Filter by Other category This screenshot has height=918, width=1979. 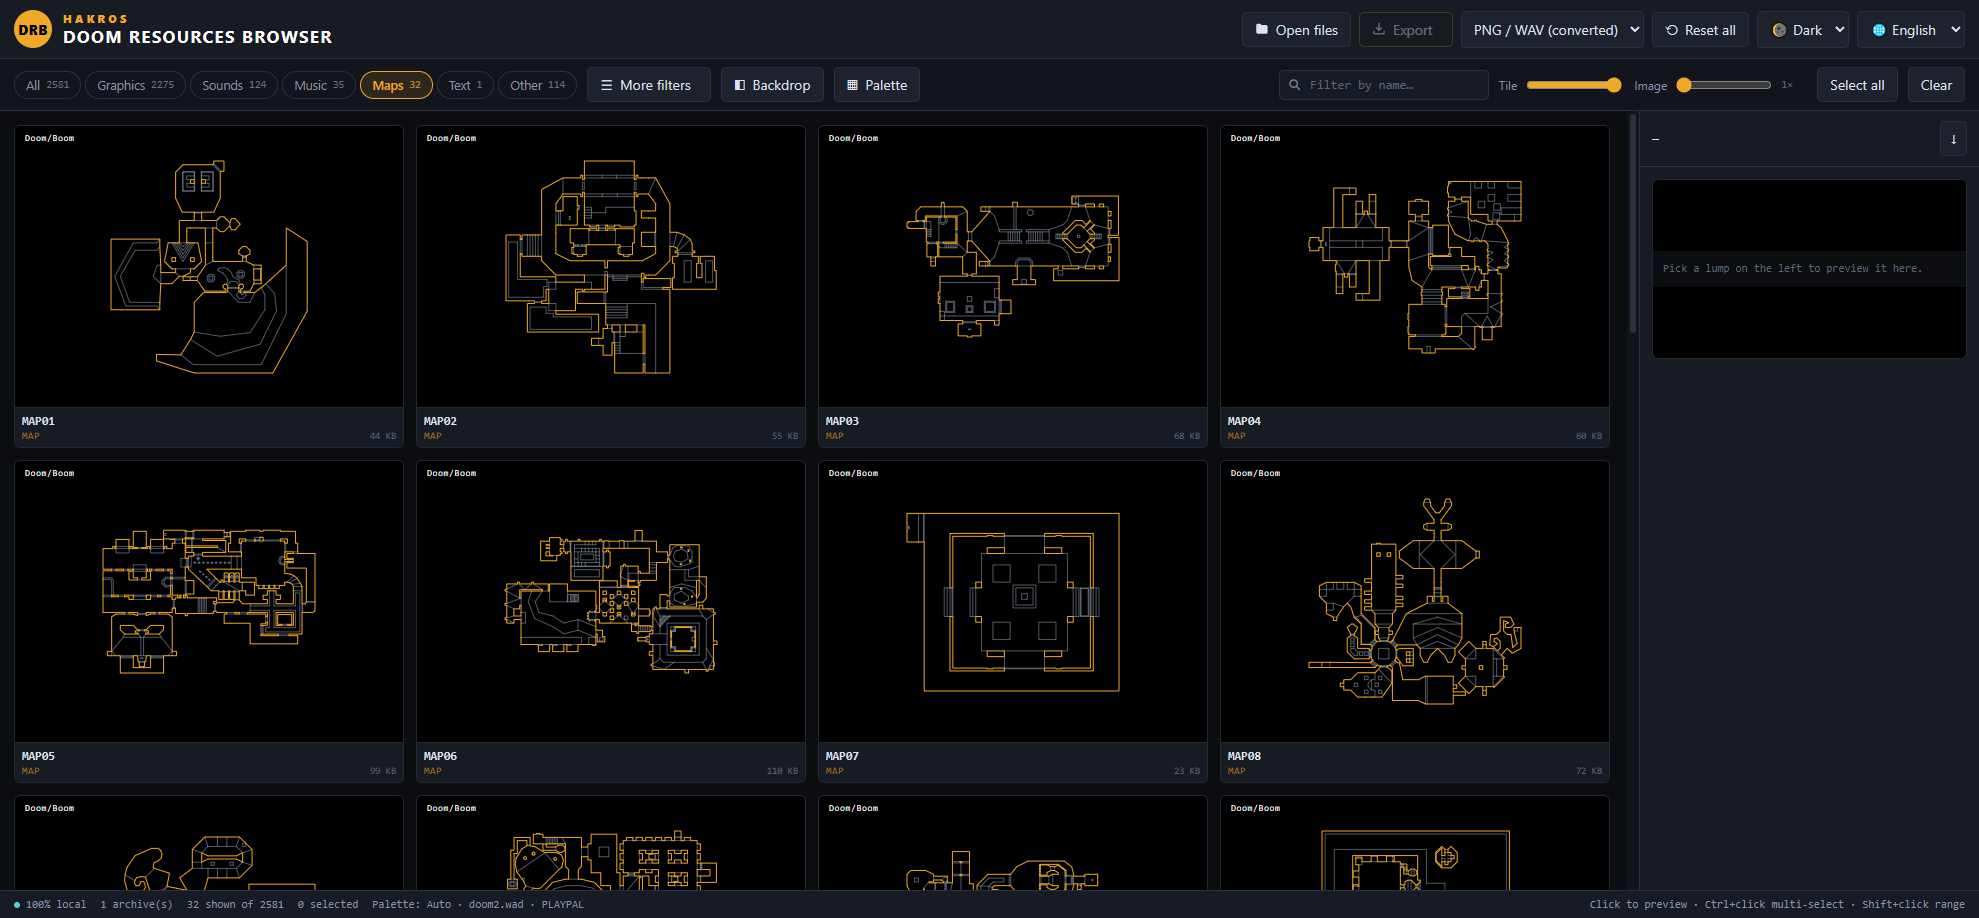click(537, 85)
